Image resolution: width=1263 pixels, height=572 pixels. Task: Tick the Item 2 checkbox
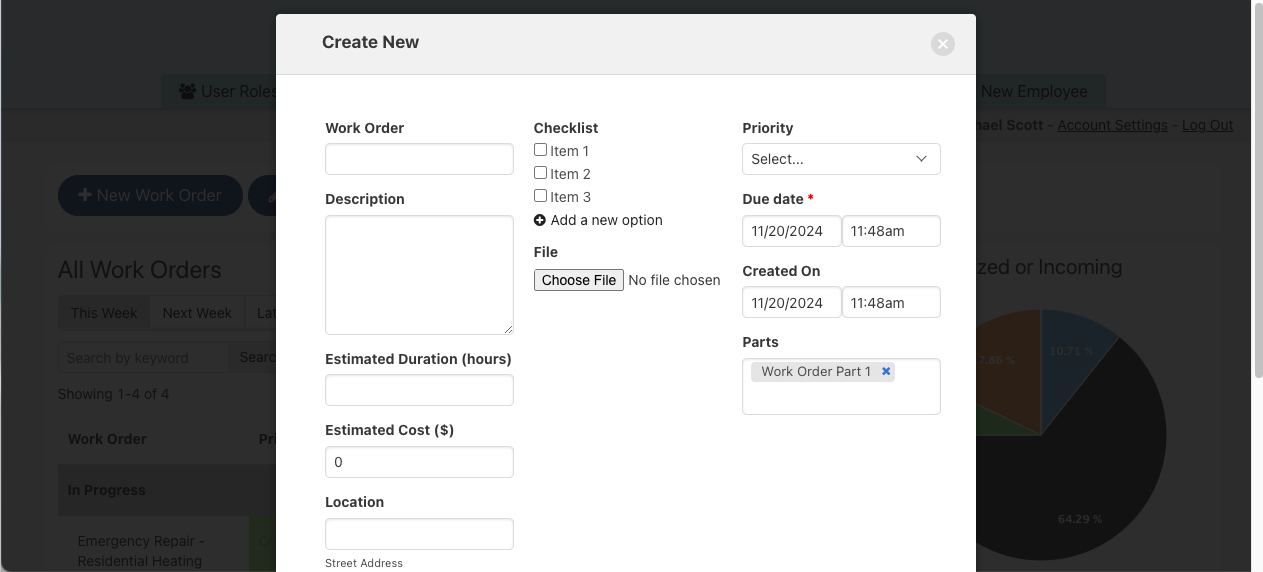[540, 173]
